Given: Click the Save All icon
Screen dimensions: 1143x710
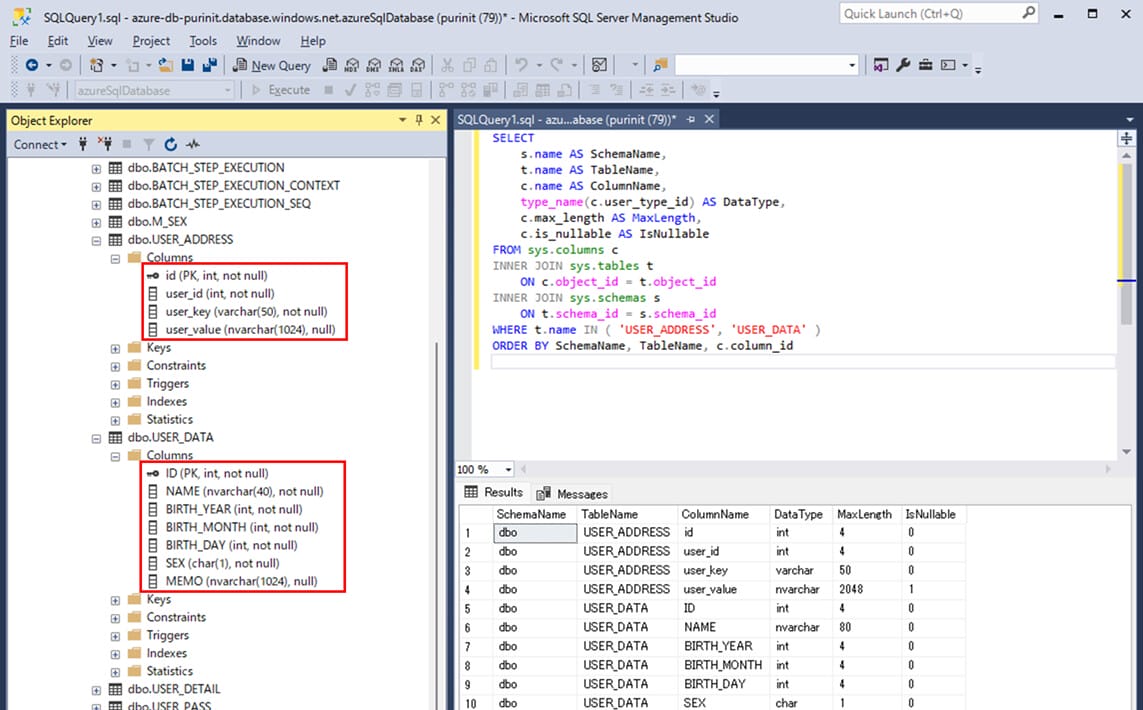Looking at the screenshot, I should 209,65.
